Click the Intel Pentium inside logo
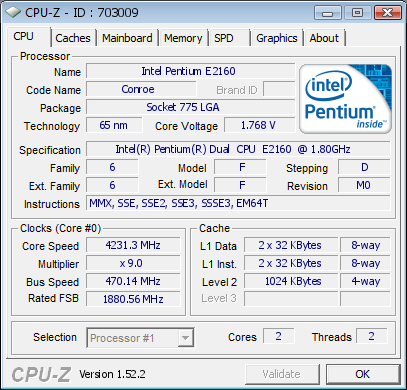Image resolution: width=407 pixels, height=390 pixels. 345,99
